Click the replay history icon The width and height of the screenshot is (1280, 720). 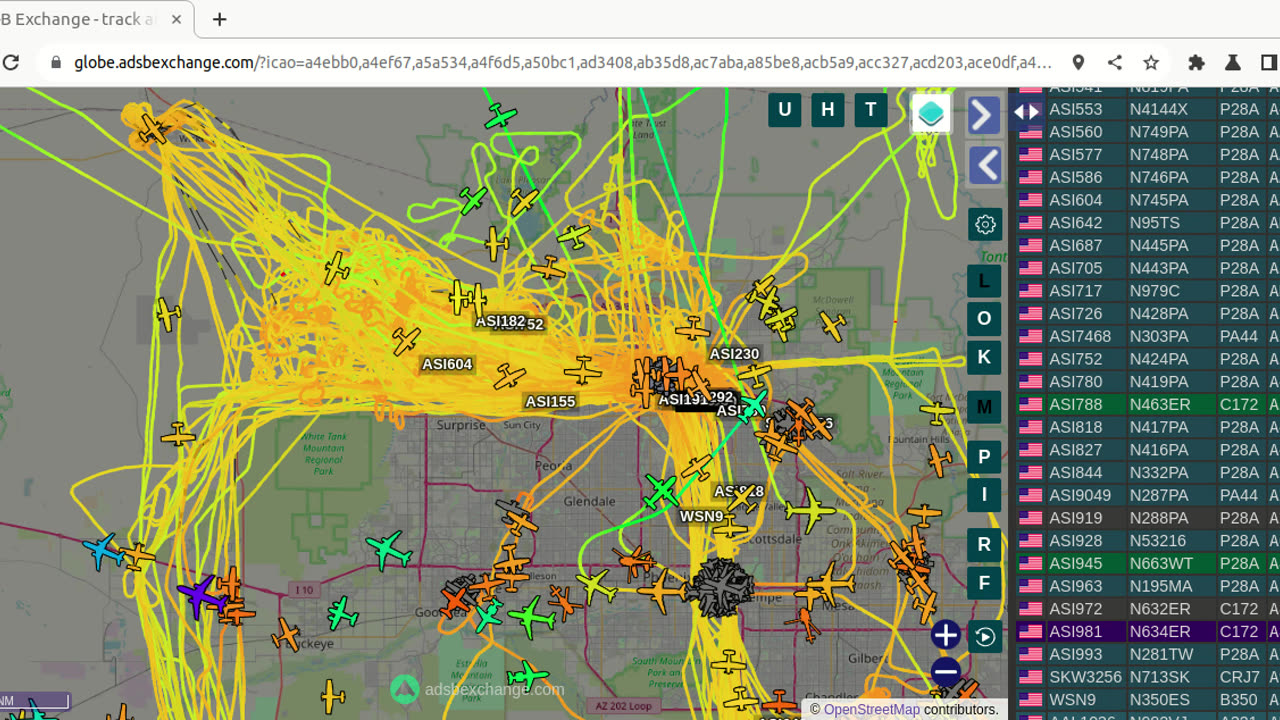coord(985,636)
